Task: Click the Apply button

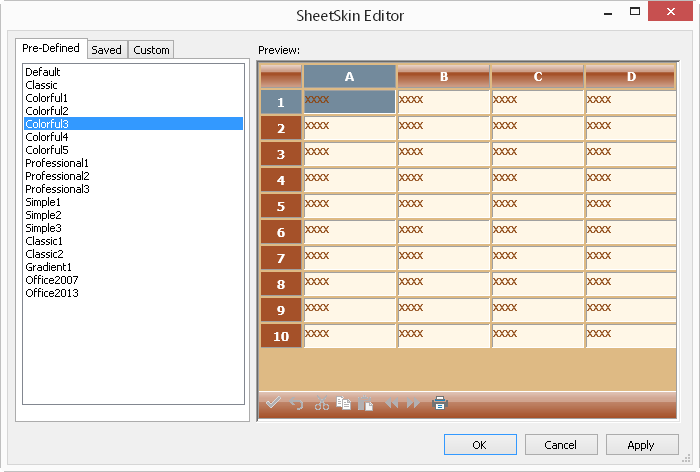Action: click(x=642, y=445)
